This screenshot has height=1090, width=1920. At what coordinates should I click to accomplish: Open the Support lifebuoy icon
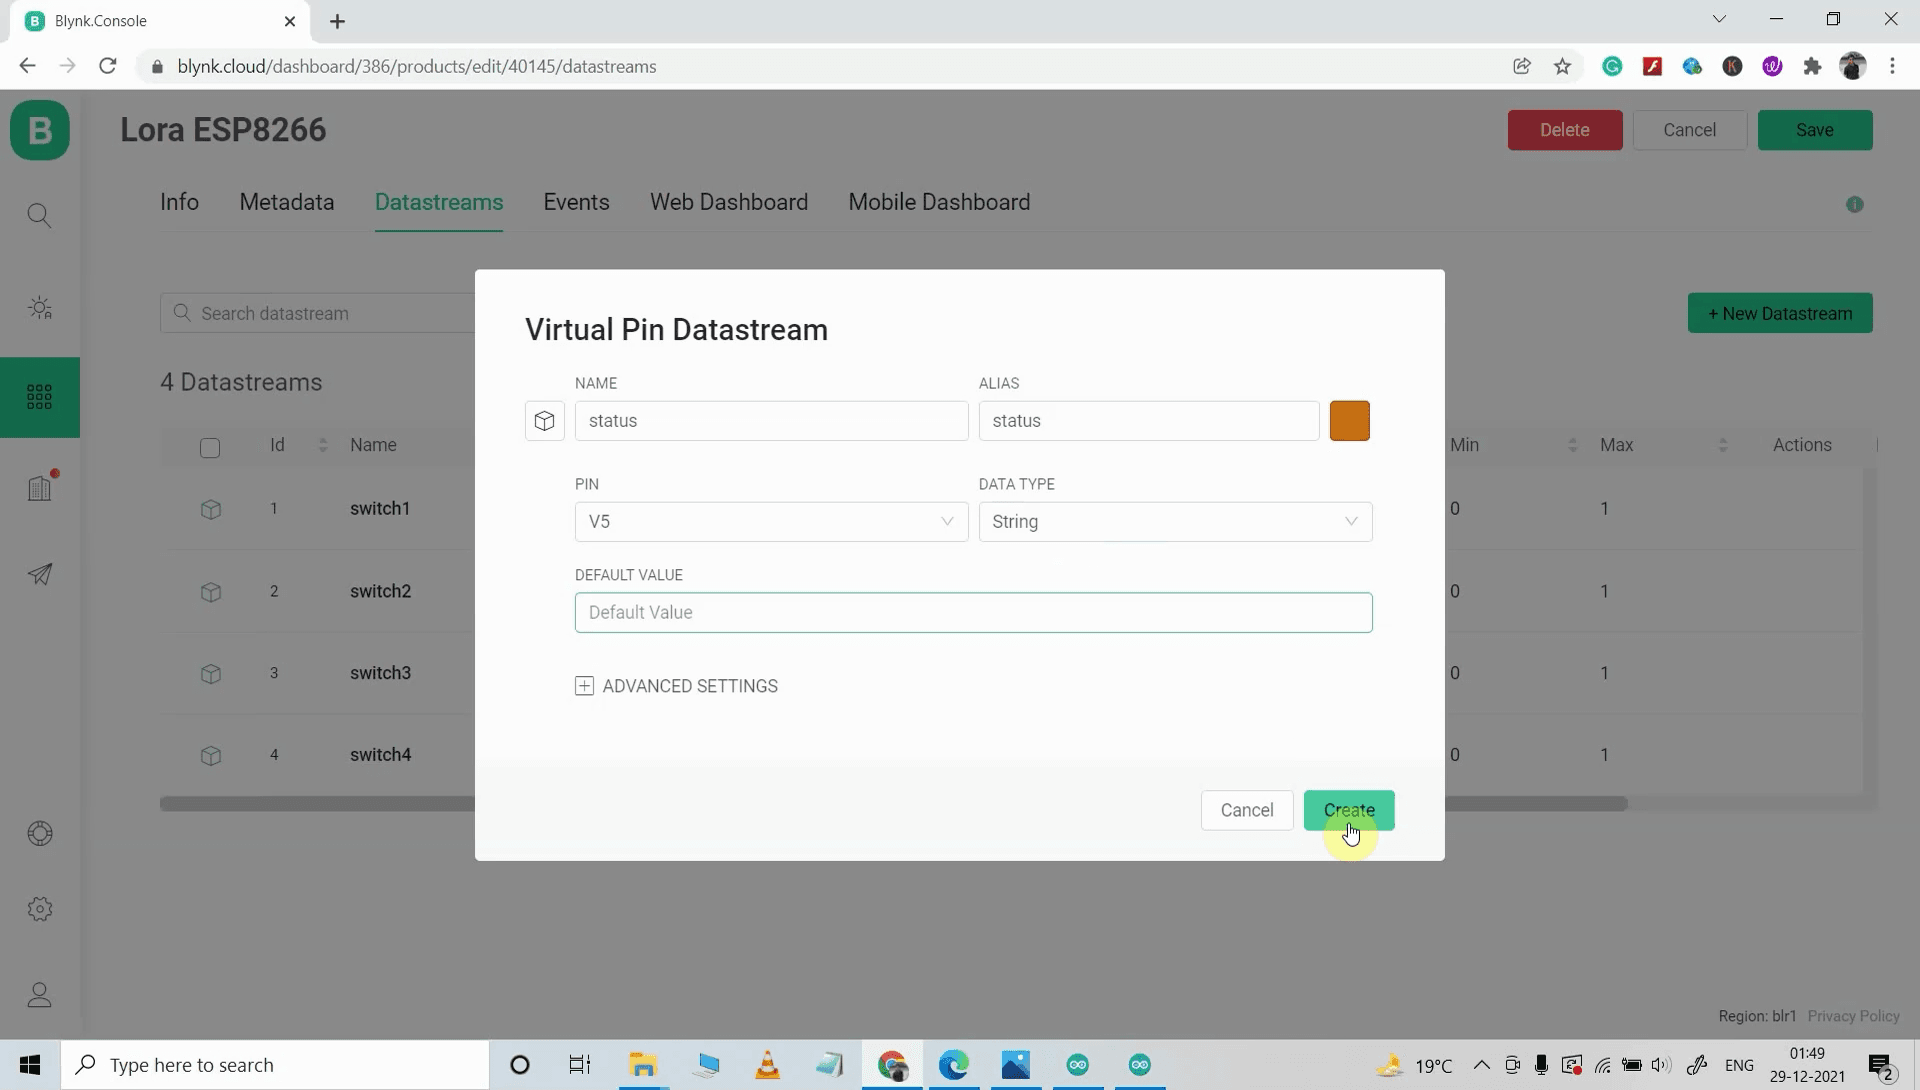pos(40,833)
